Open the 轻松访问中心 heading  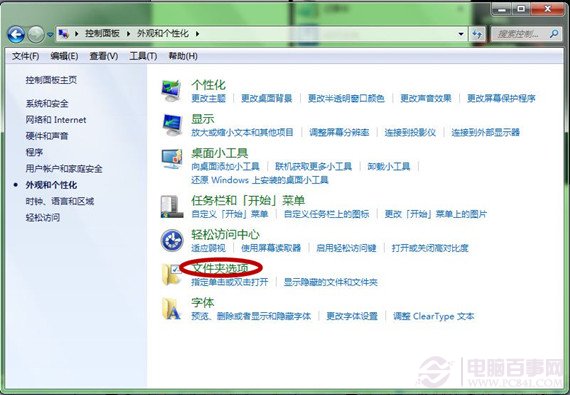pyautogui.click(x=225, y=234)
